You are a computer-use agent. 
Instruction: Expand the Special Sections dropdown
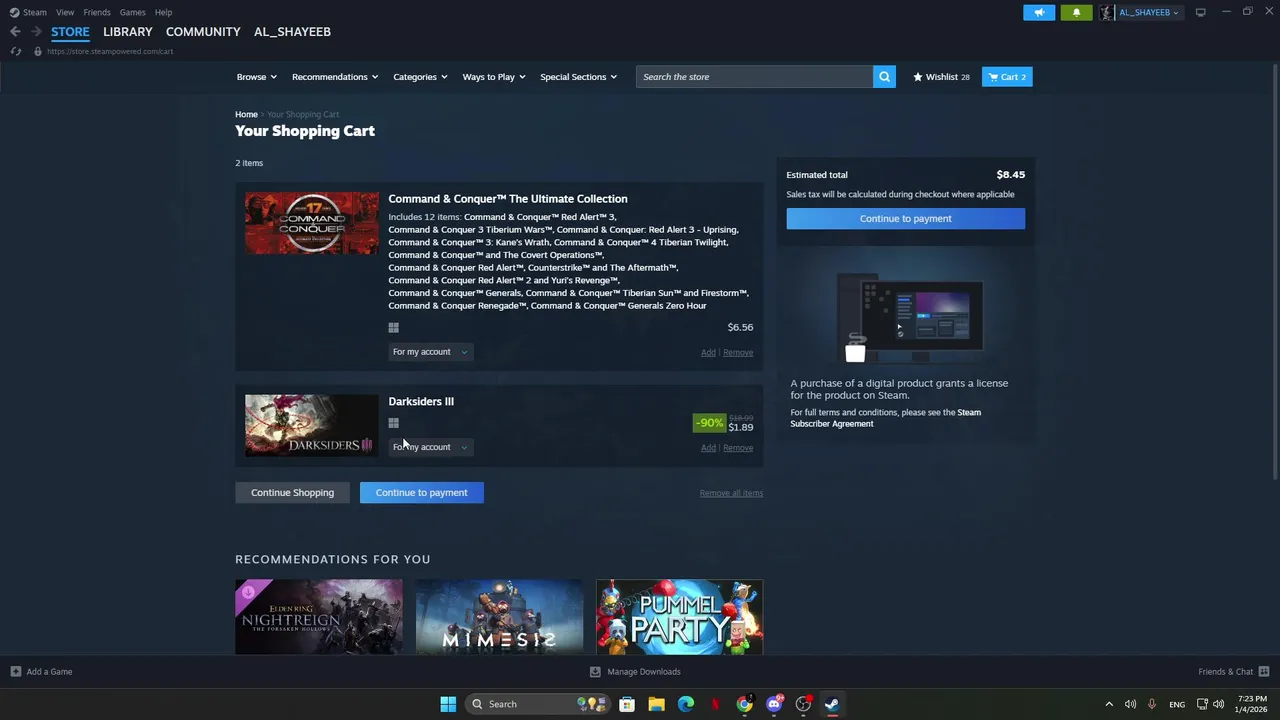[x=578, y=77]
